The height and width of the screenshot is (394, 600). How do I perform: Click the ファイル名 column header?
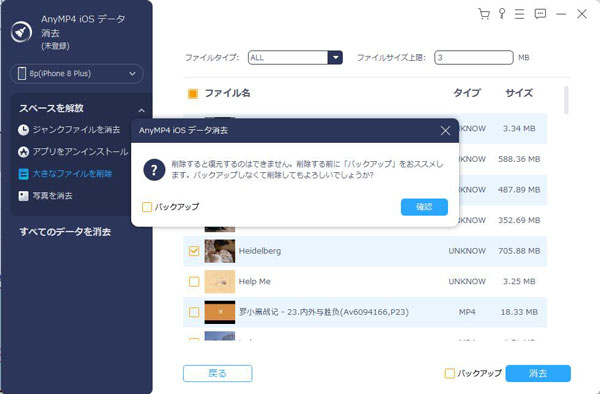click(227, 93)
